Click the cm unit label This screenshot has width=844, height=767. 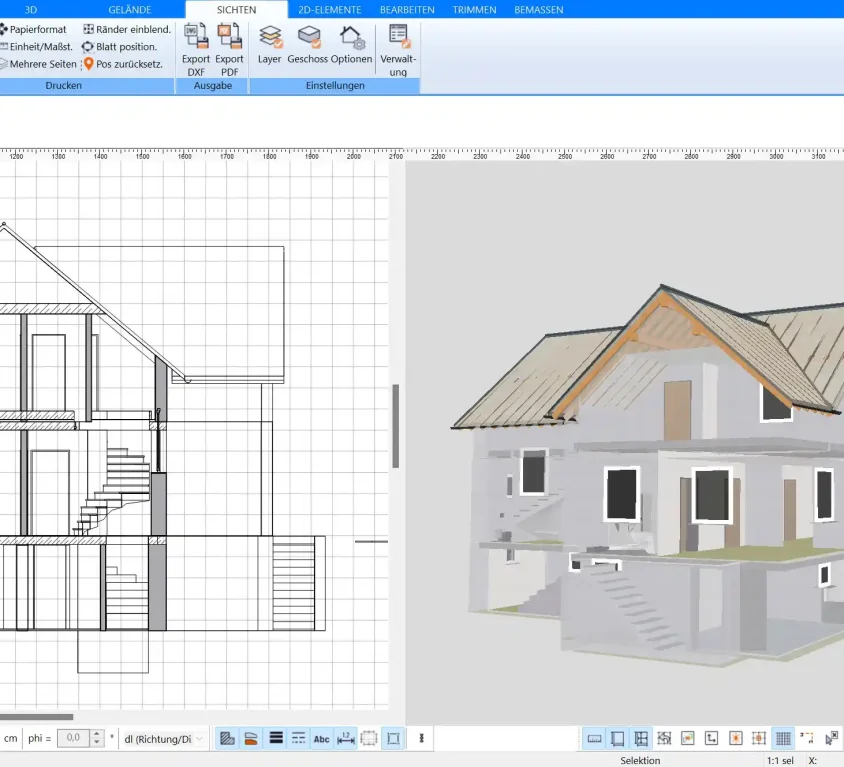pyautogui.click(x=11, y=738)
